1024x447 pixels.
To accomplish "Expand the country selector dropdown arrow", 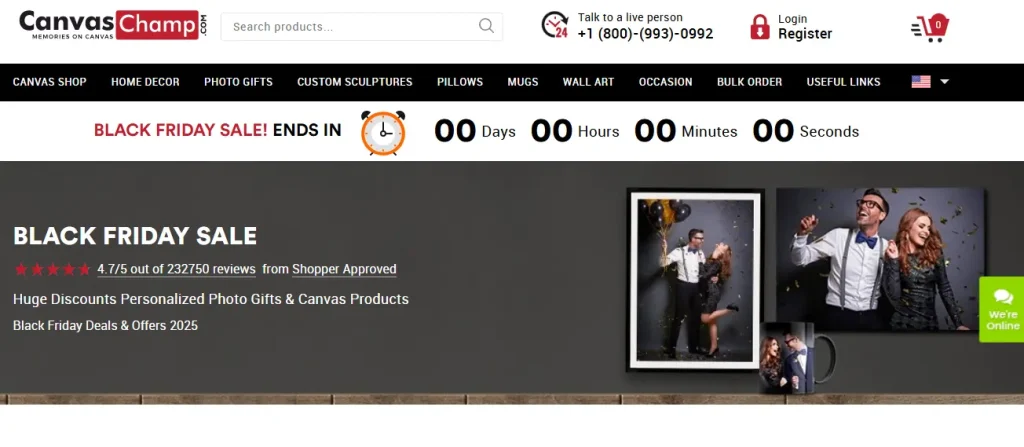I will 944,82.
